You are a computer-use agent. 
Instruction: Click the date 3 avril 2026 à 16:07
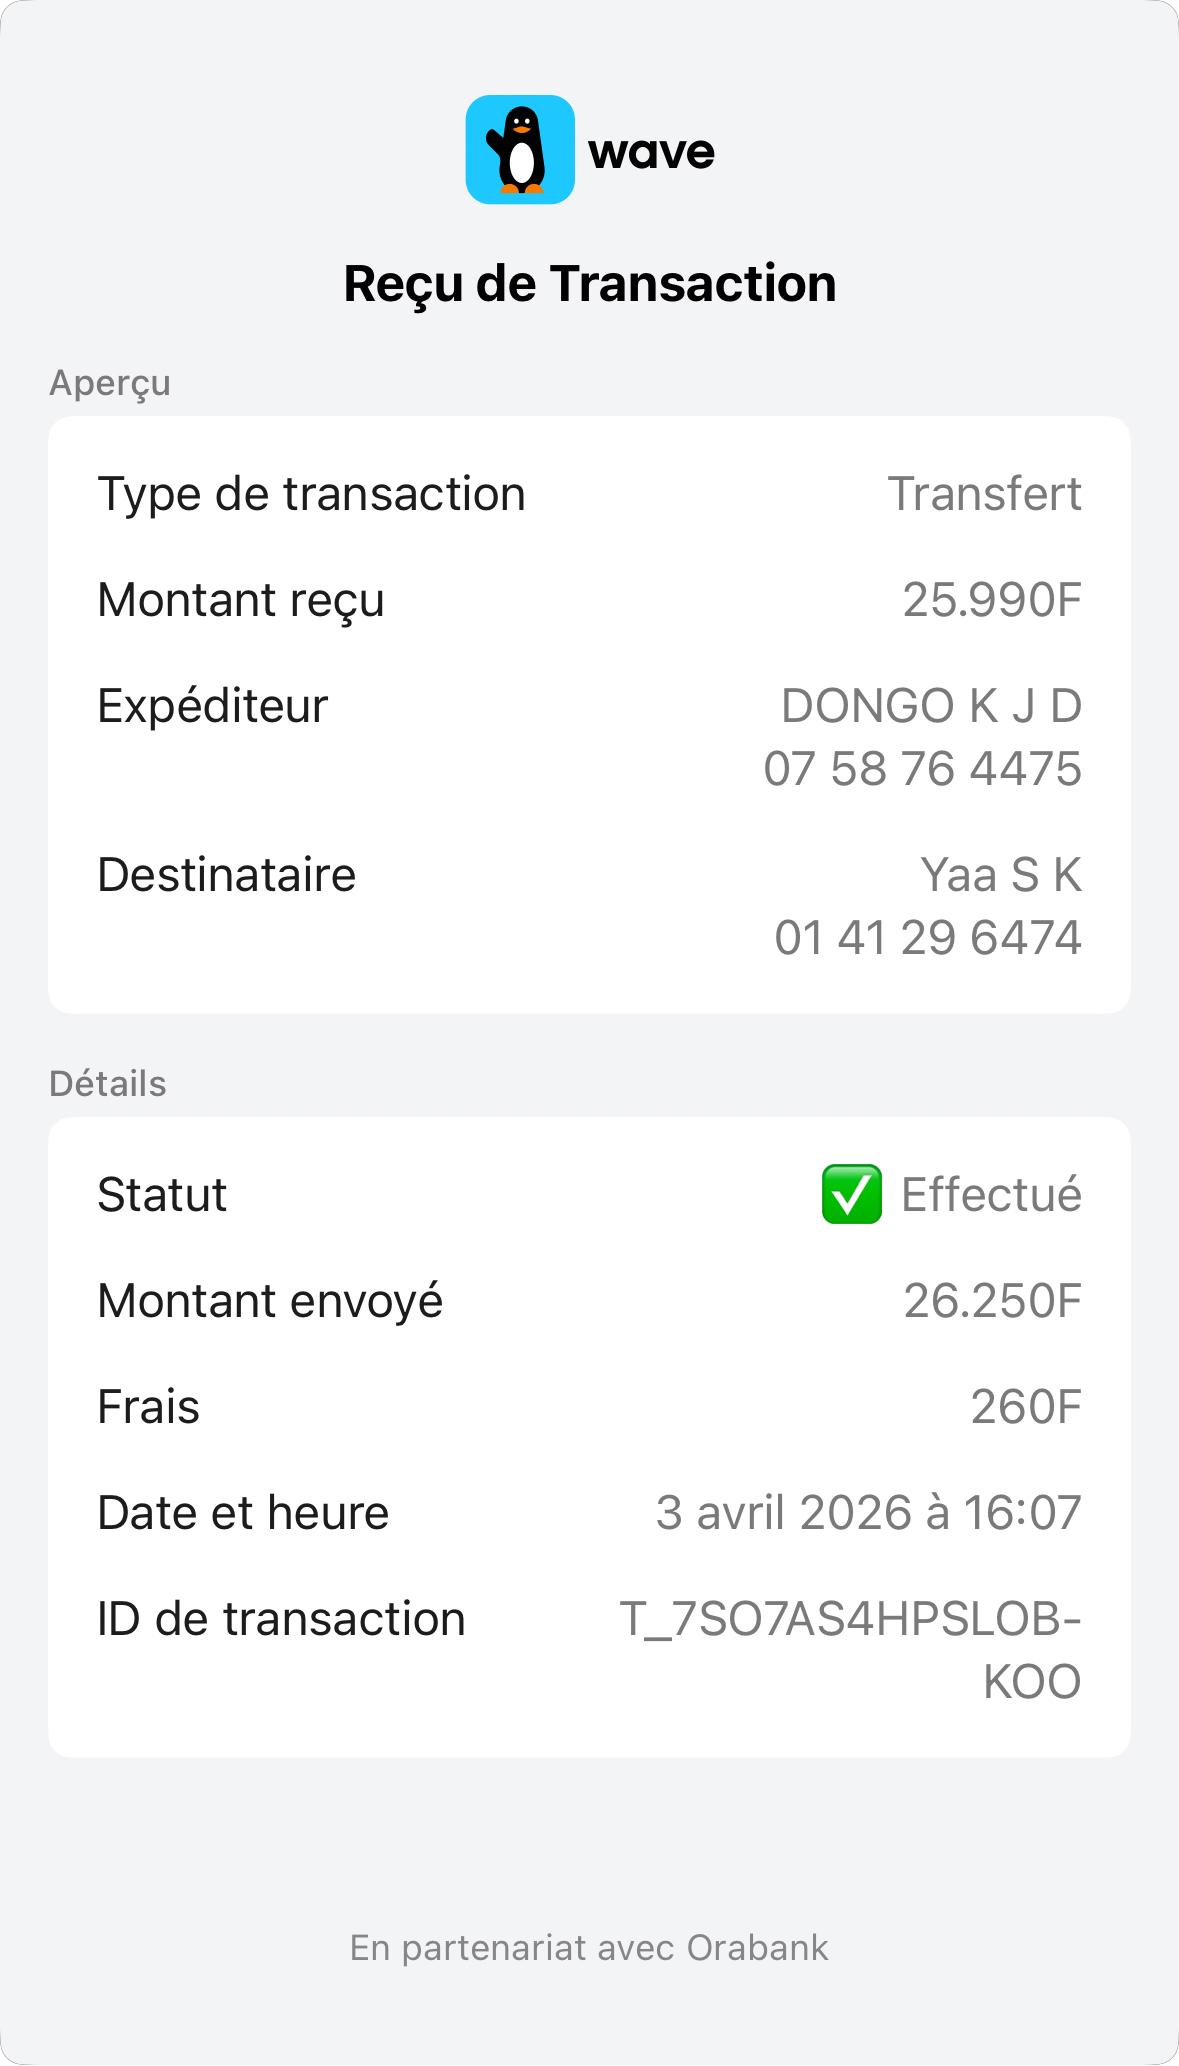868,1513
